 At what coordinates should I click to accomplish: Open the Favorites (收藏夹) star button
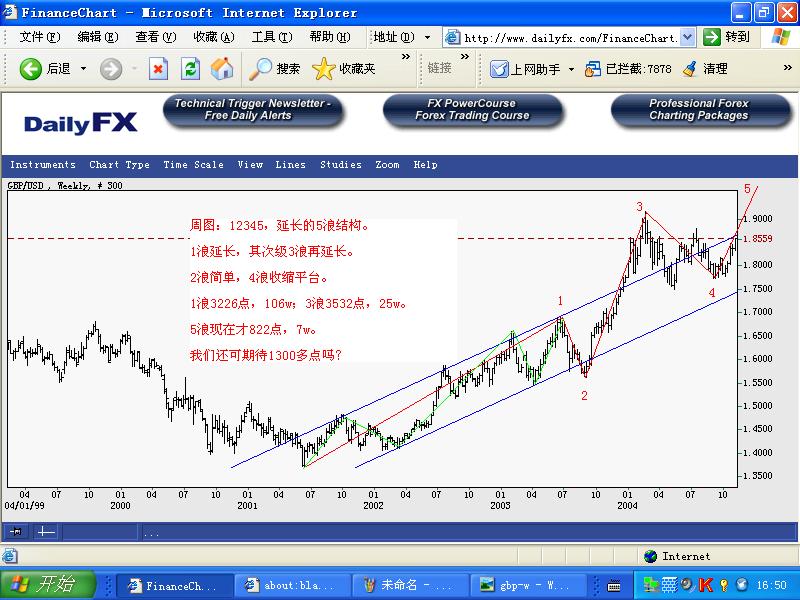[343, 69]
